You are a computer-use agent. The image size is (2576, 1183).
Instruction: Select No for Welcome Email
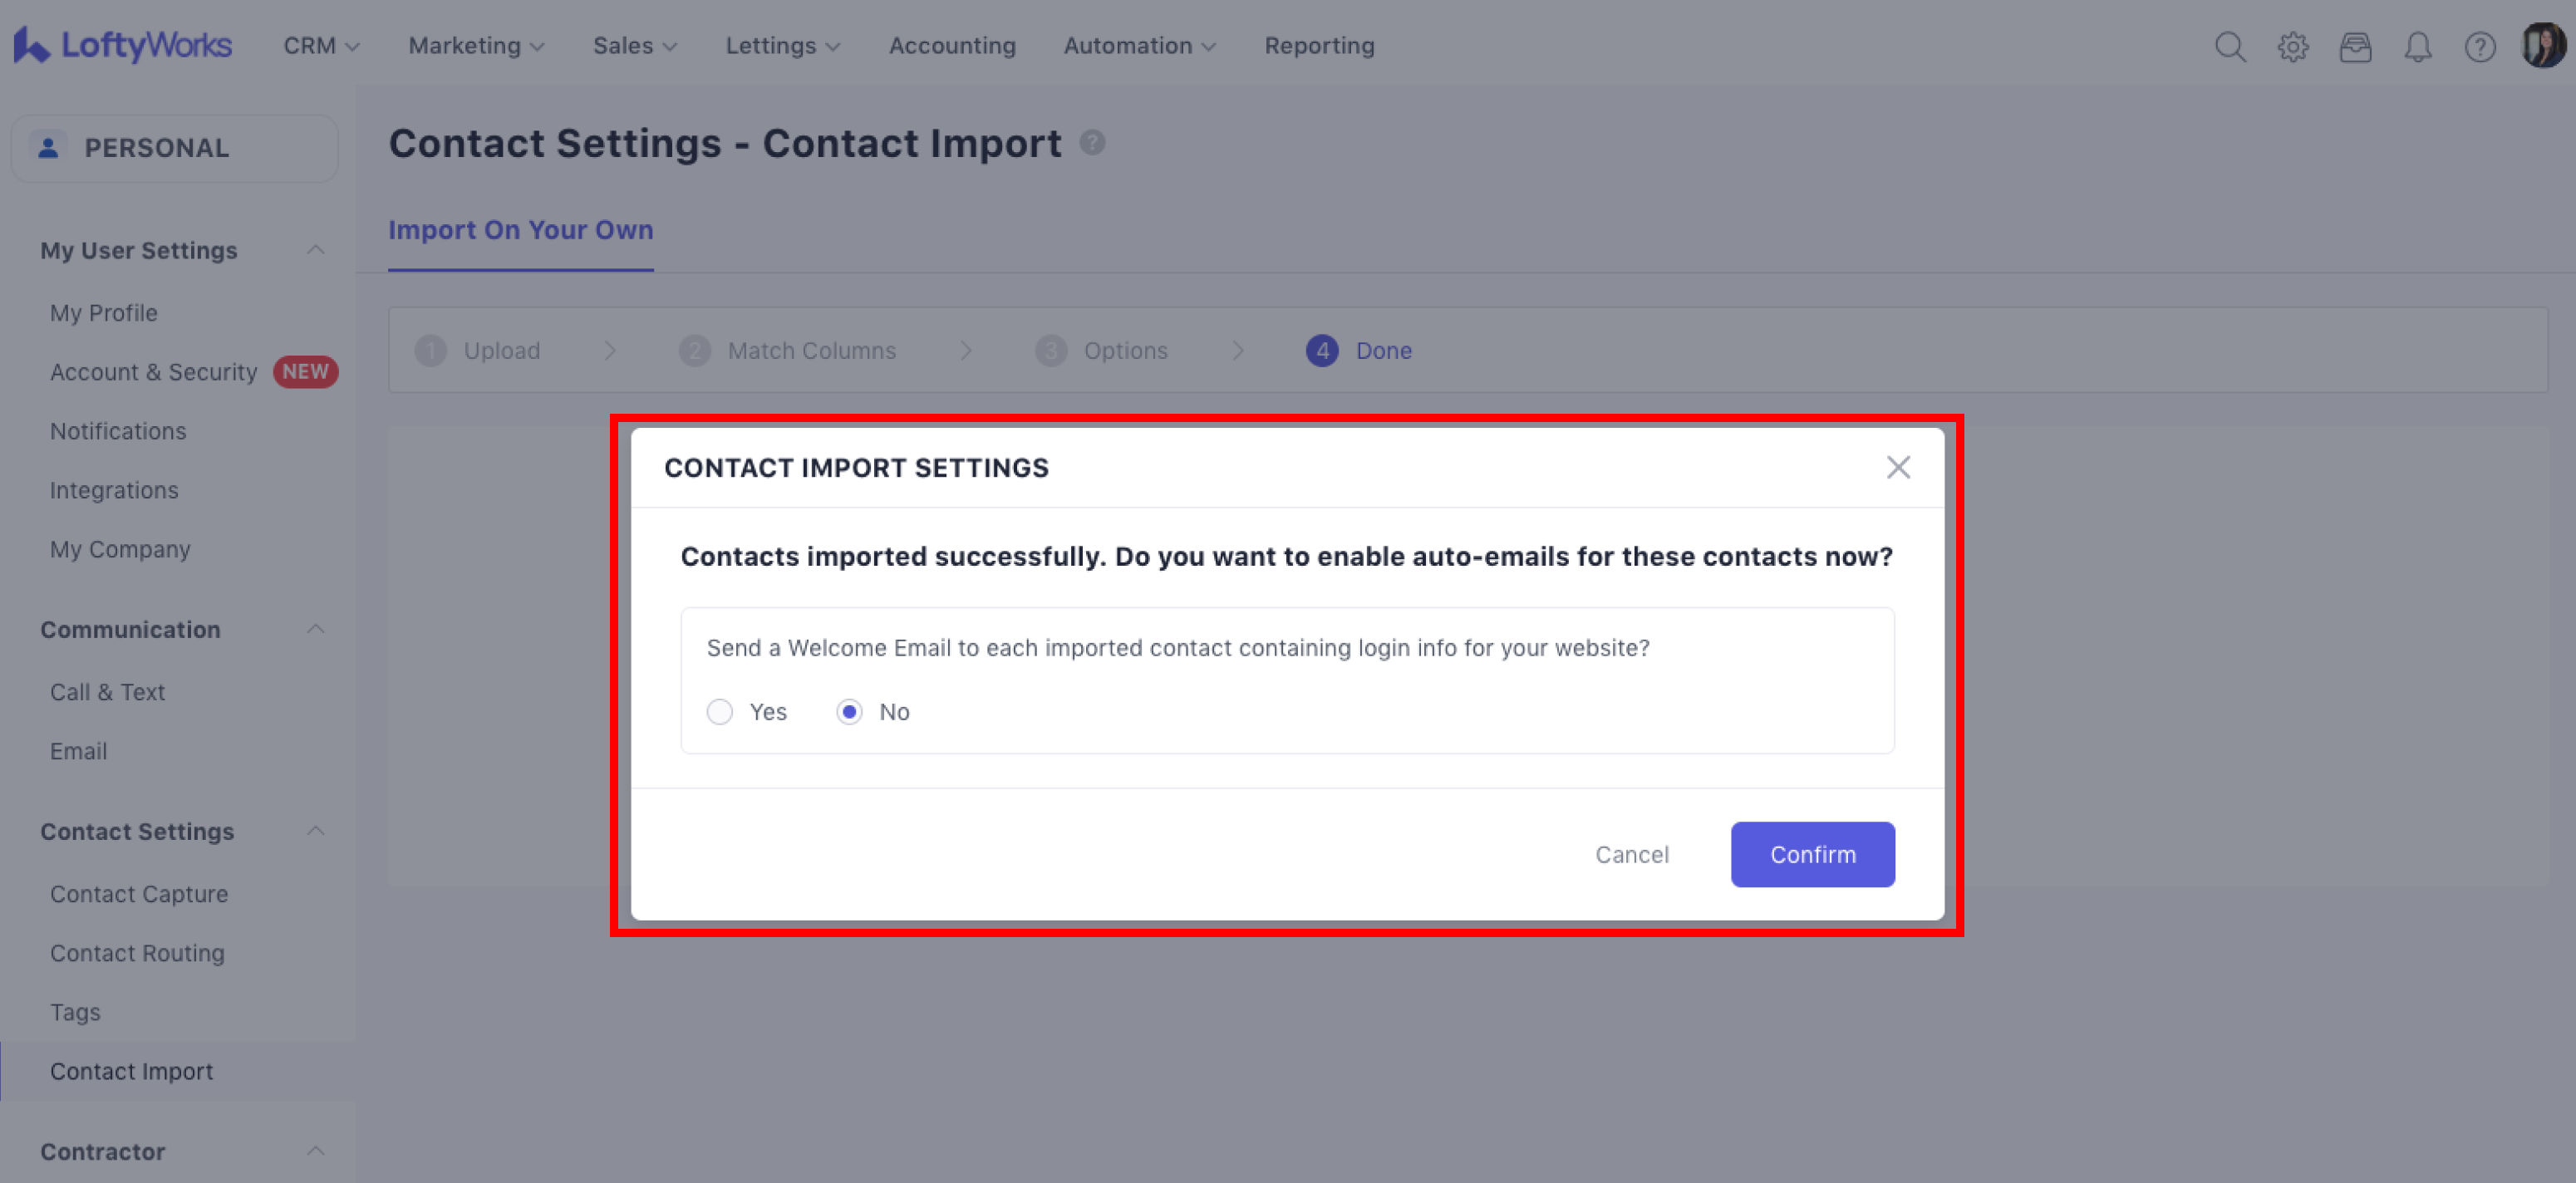click(849, 712)
